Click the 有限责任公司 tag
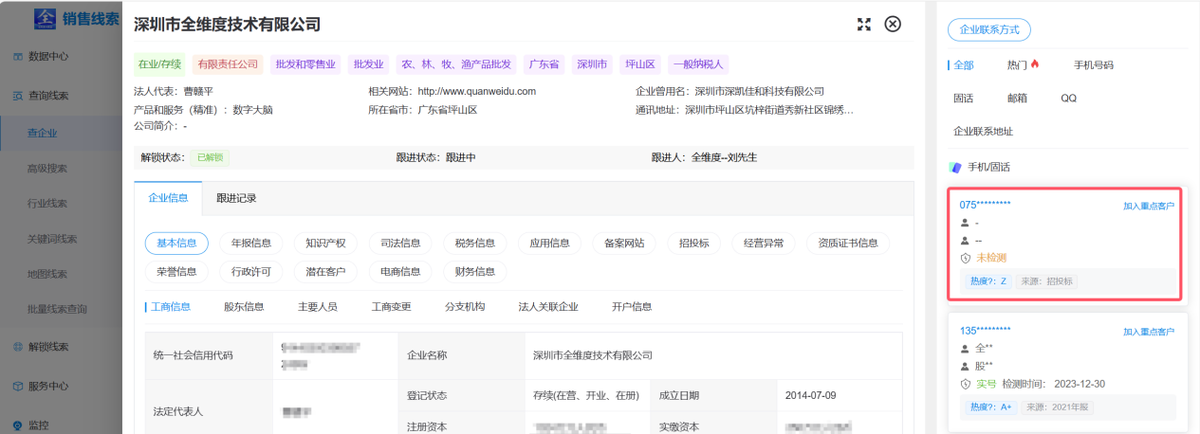Image resolution: width=1200 pixels, height=434 pixels. (x=227, y=64)
